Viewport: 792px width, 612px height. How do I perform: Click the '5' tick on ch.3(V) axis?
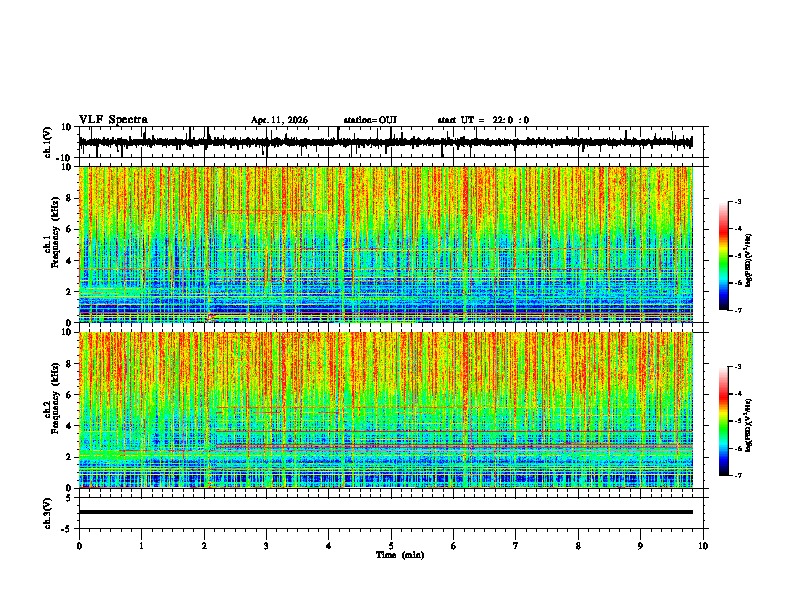pyautogui.click(x=70, y=497)
